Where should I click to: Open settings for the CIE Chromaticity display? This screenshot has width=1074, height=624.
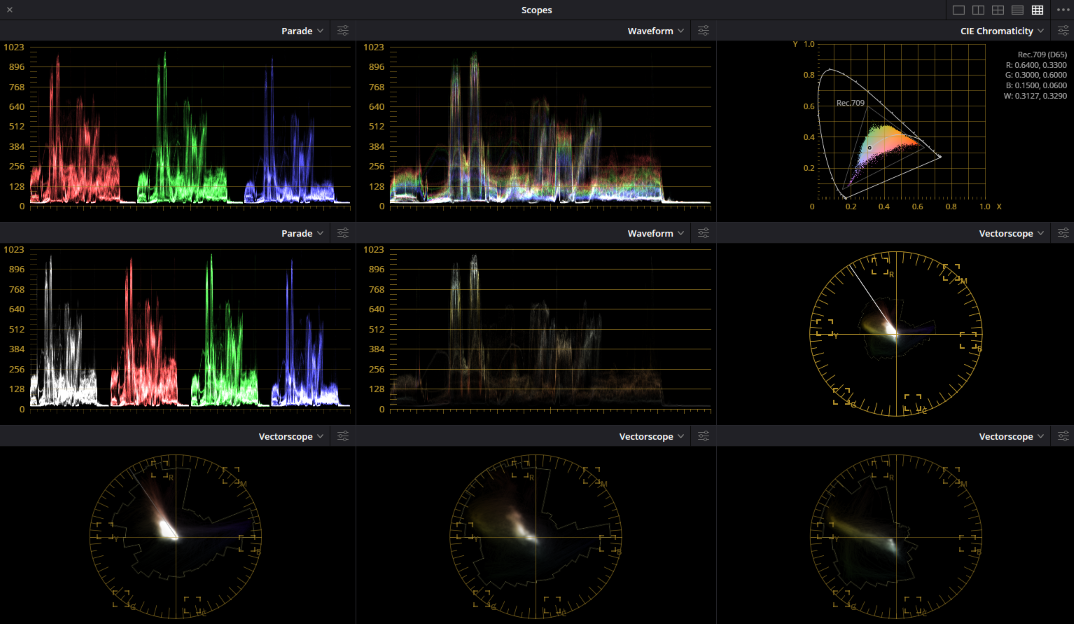tap(1063, 30)
